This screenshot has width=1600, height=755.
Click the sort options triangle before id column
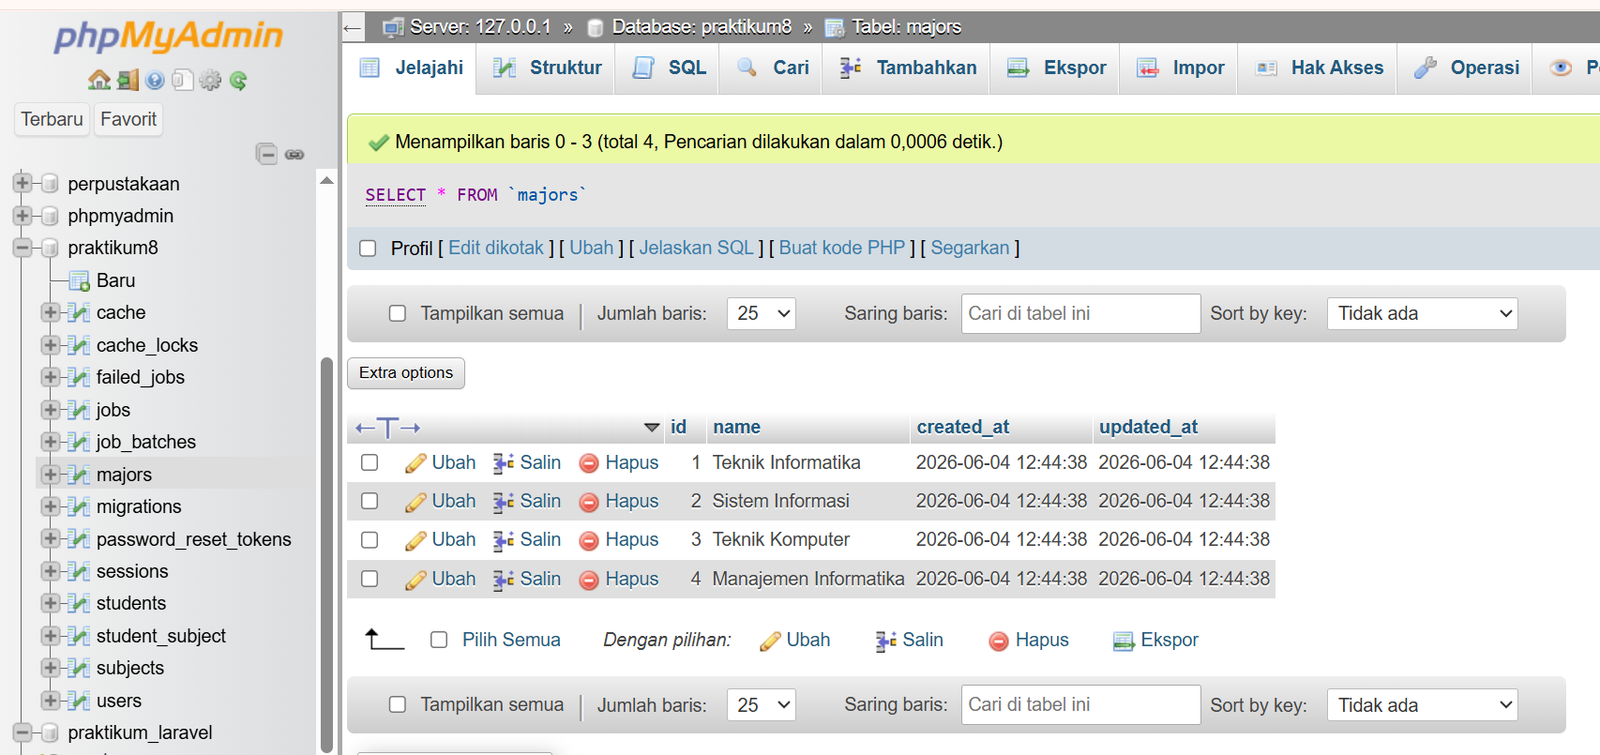pyautogui.click(x=652, y=428)
